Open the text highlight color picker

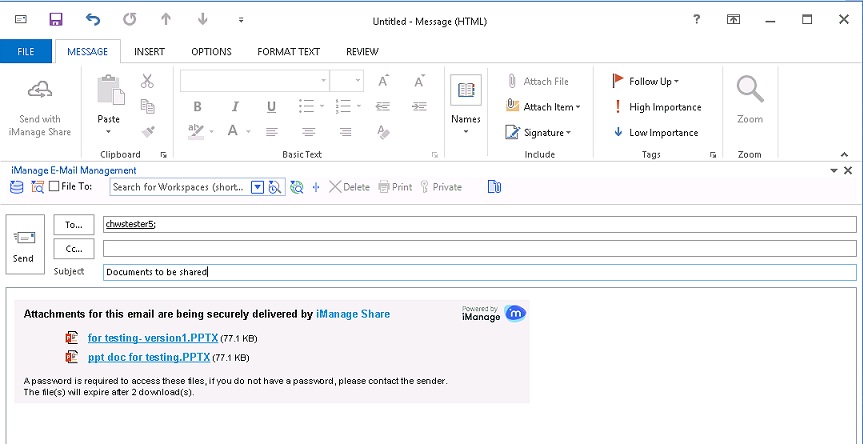[210, 131]
